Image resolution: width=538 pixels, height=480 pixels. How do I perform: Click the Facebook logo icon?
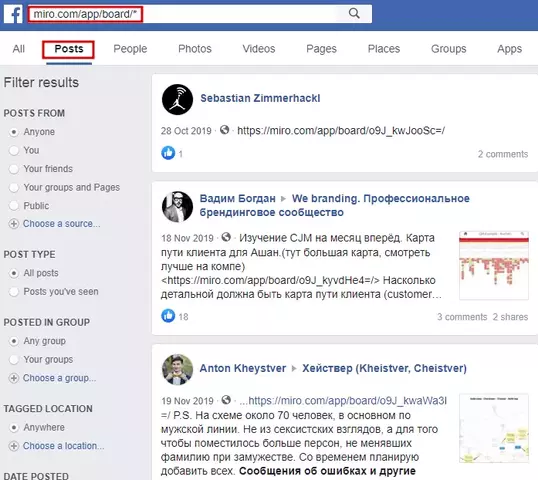click(x=13, y=14)
